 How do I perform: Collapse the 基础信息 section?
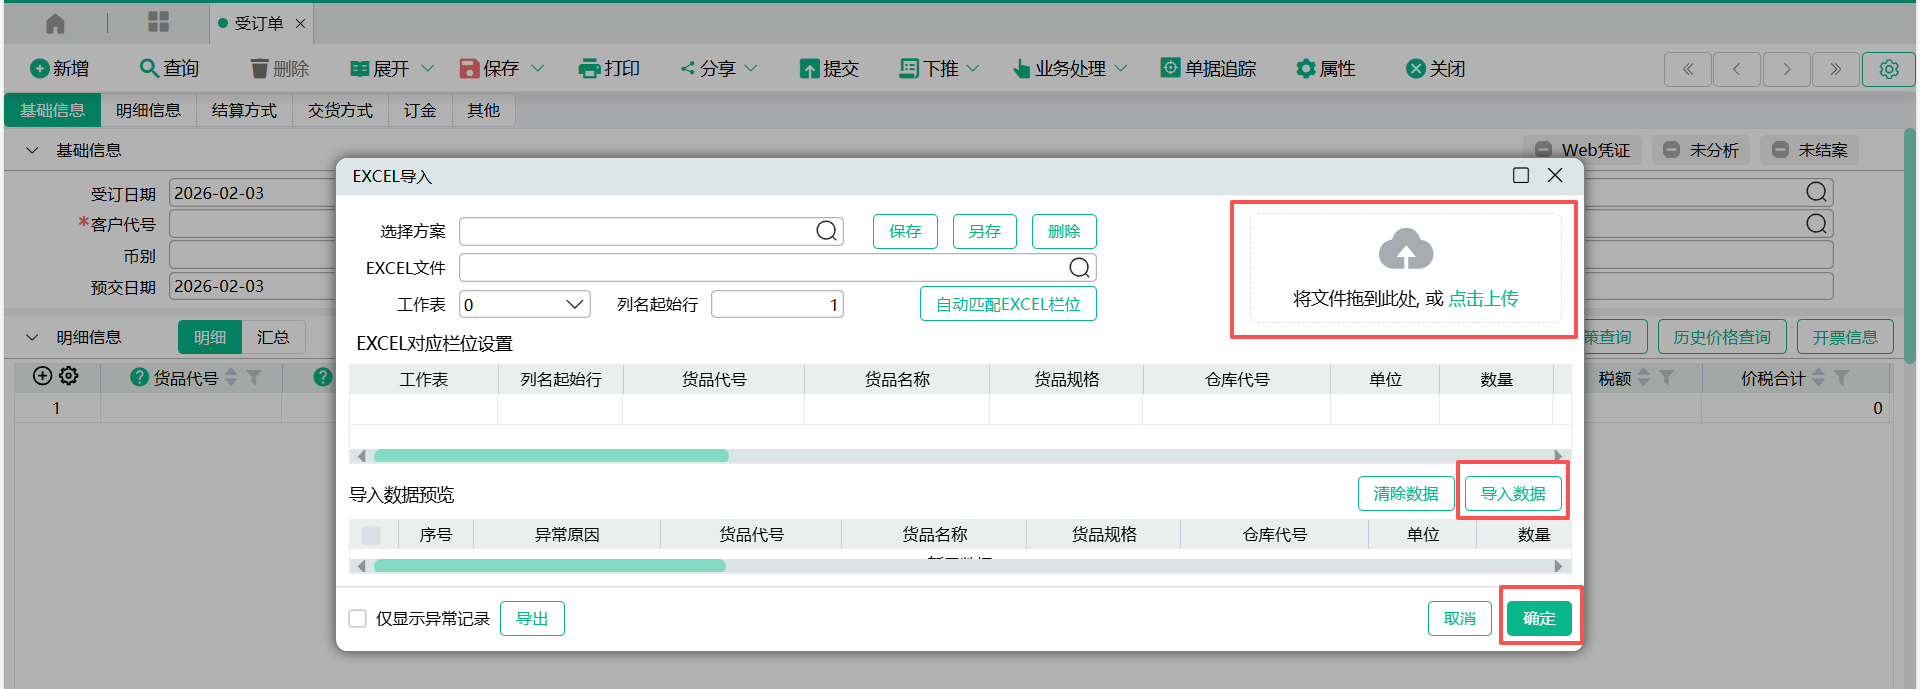[32, 150]
